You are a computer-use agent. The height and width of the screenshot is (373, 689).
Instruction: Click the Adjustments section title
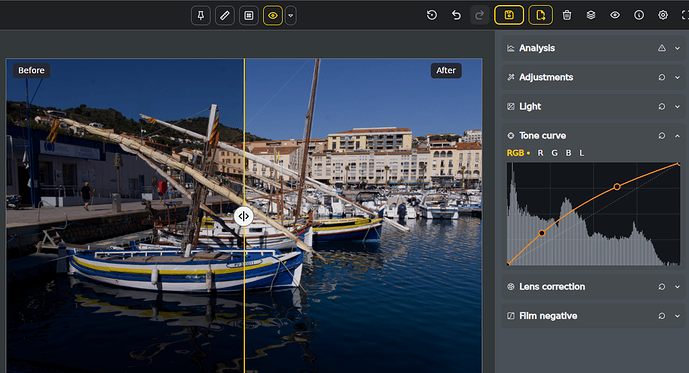pos(546,77)
